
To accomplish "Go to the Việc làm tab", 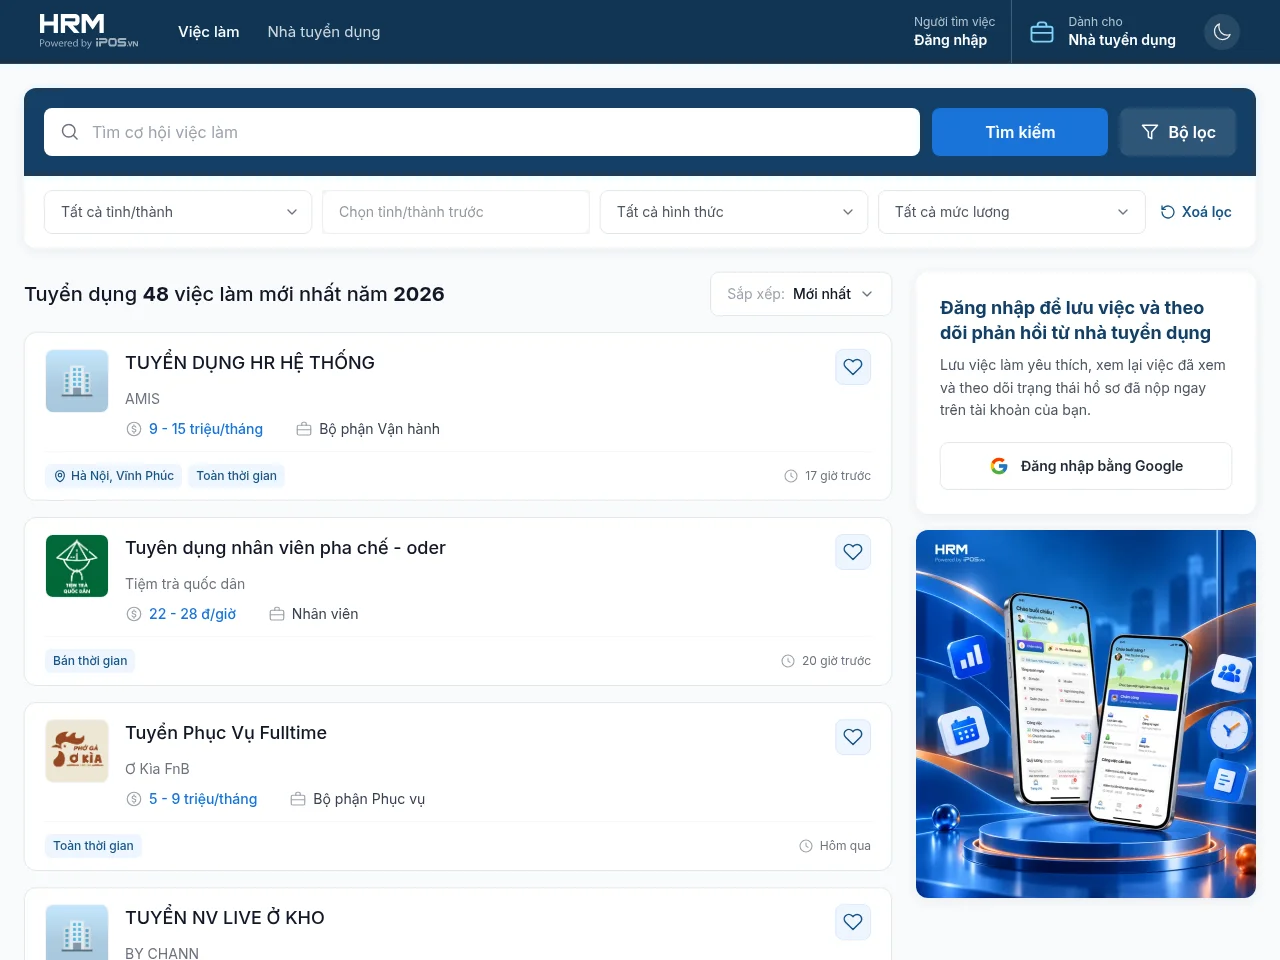I will point(209,32).
